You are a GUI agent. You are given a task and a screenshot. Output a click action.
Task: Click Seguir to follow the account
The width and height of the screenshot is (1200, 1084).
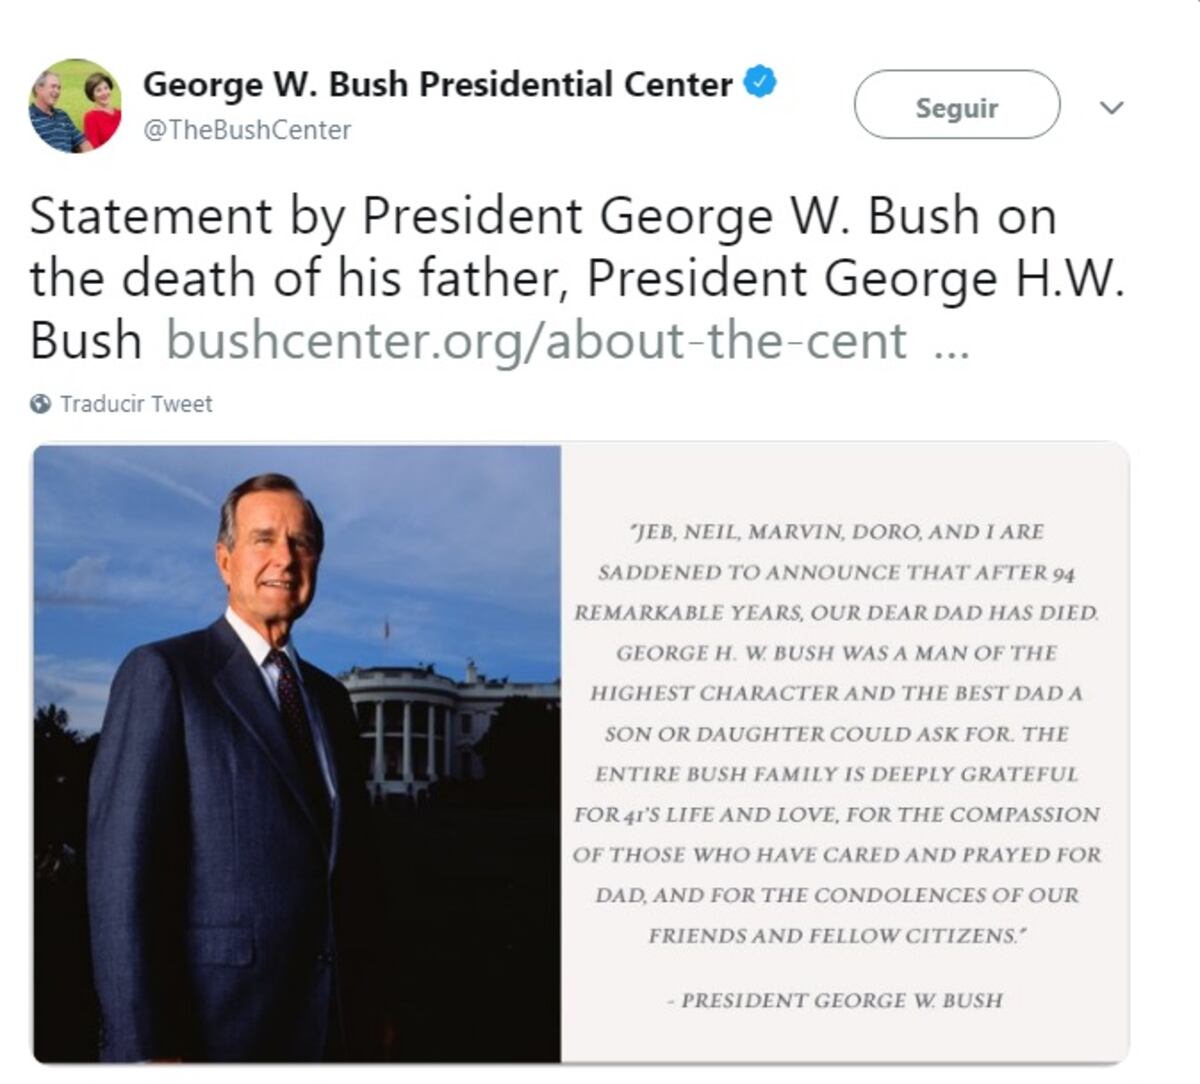956,107
